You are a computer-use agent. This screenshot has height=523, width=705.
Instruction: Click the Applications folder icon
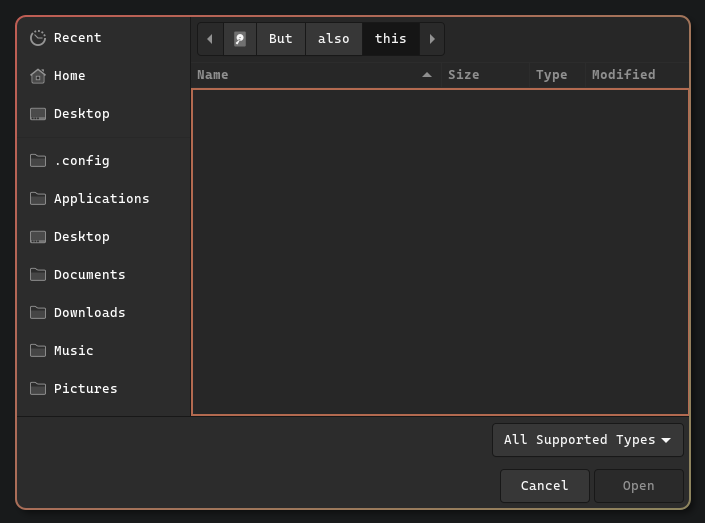click(x=38, y=199)
